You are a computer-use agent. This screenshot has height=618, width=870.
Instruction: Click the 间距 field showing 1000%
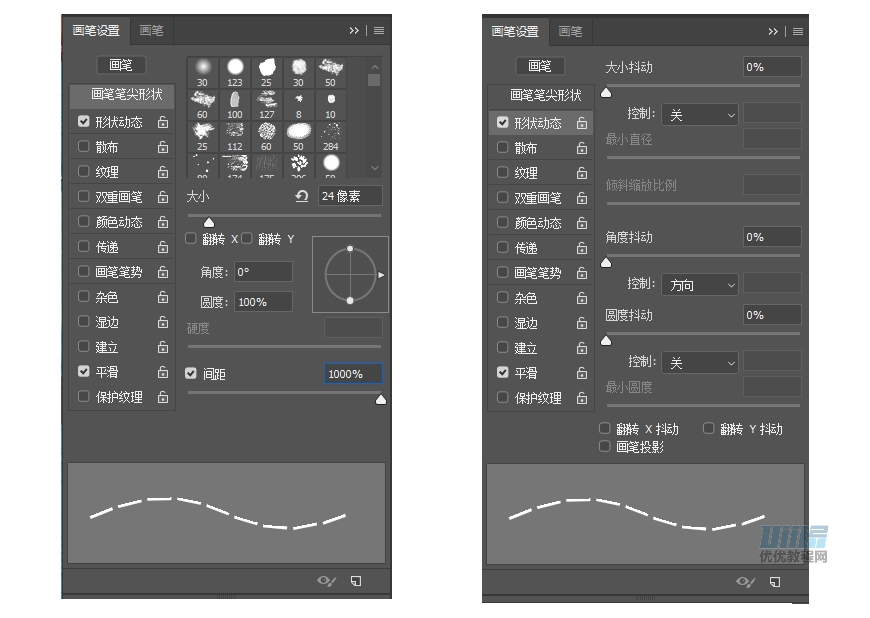[x=353, y=374]
